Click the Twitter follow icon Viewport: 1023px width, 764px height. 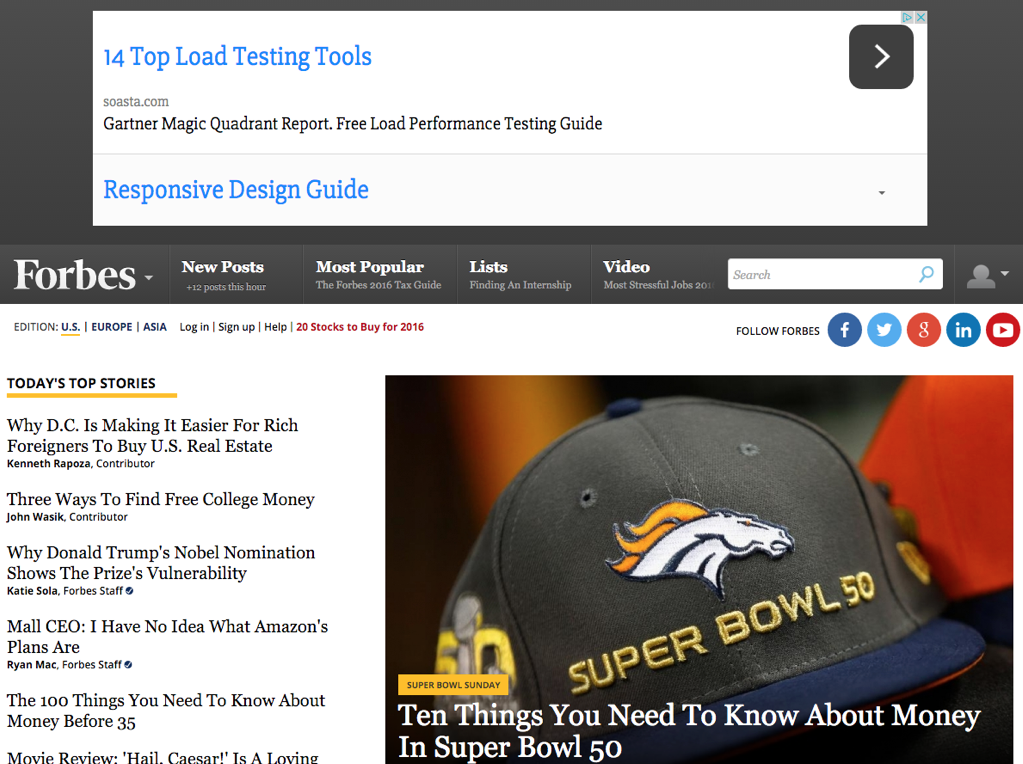click(884, 330)
